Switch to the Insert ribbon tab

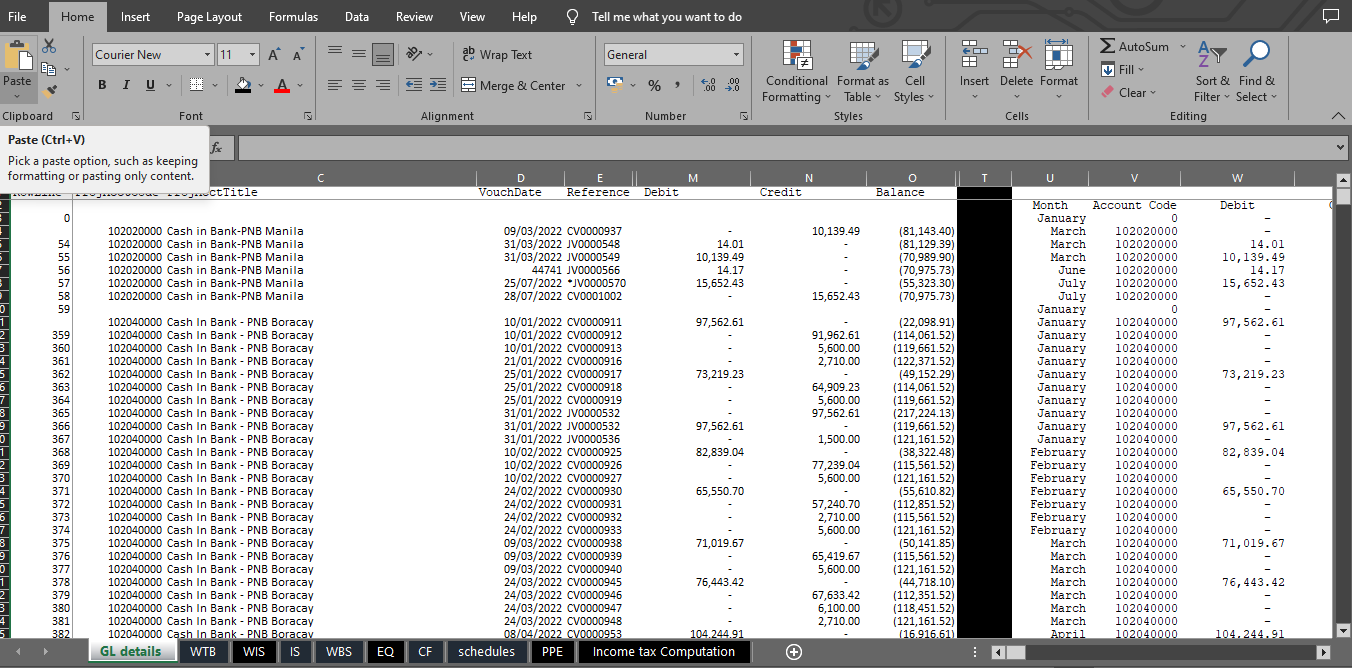[136, 17]
